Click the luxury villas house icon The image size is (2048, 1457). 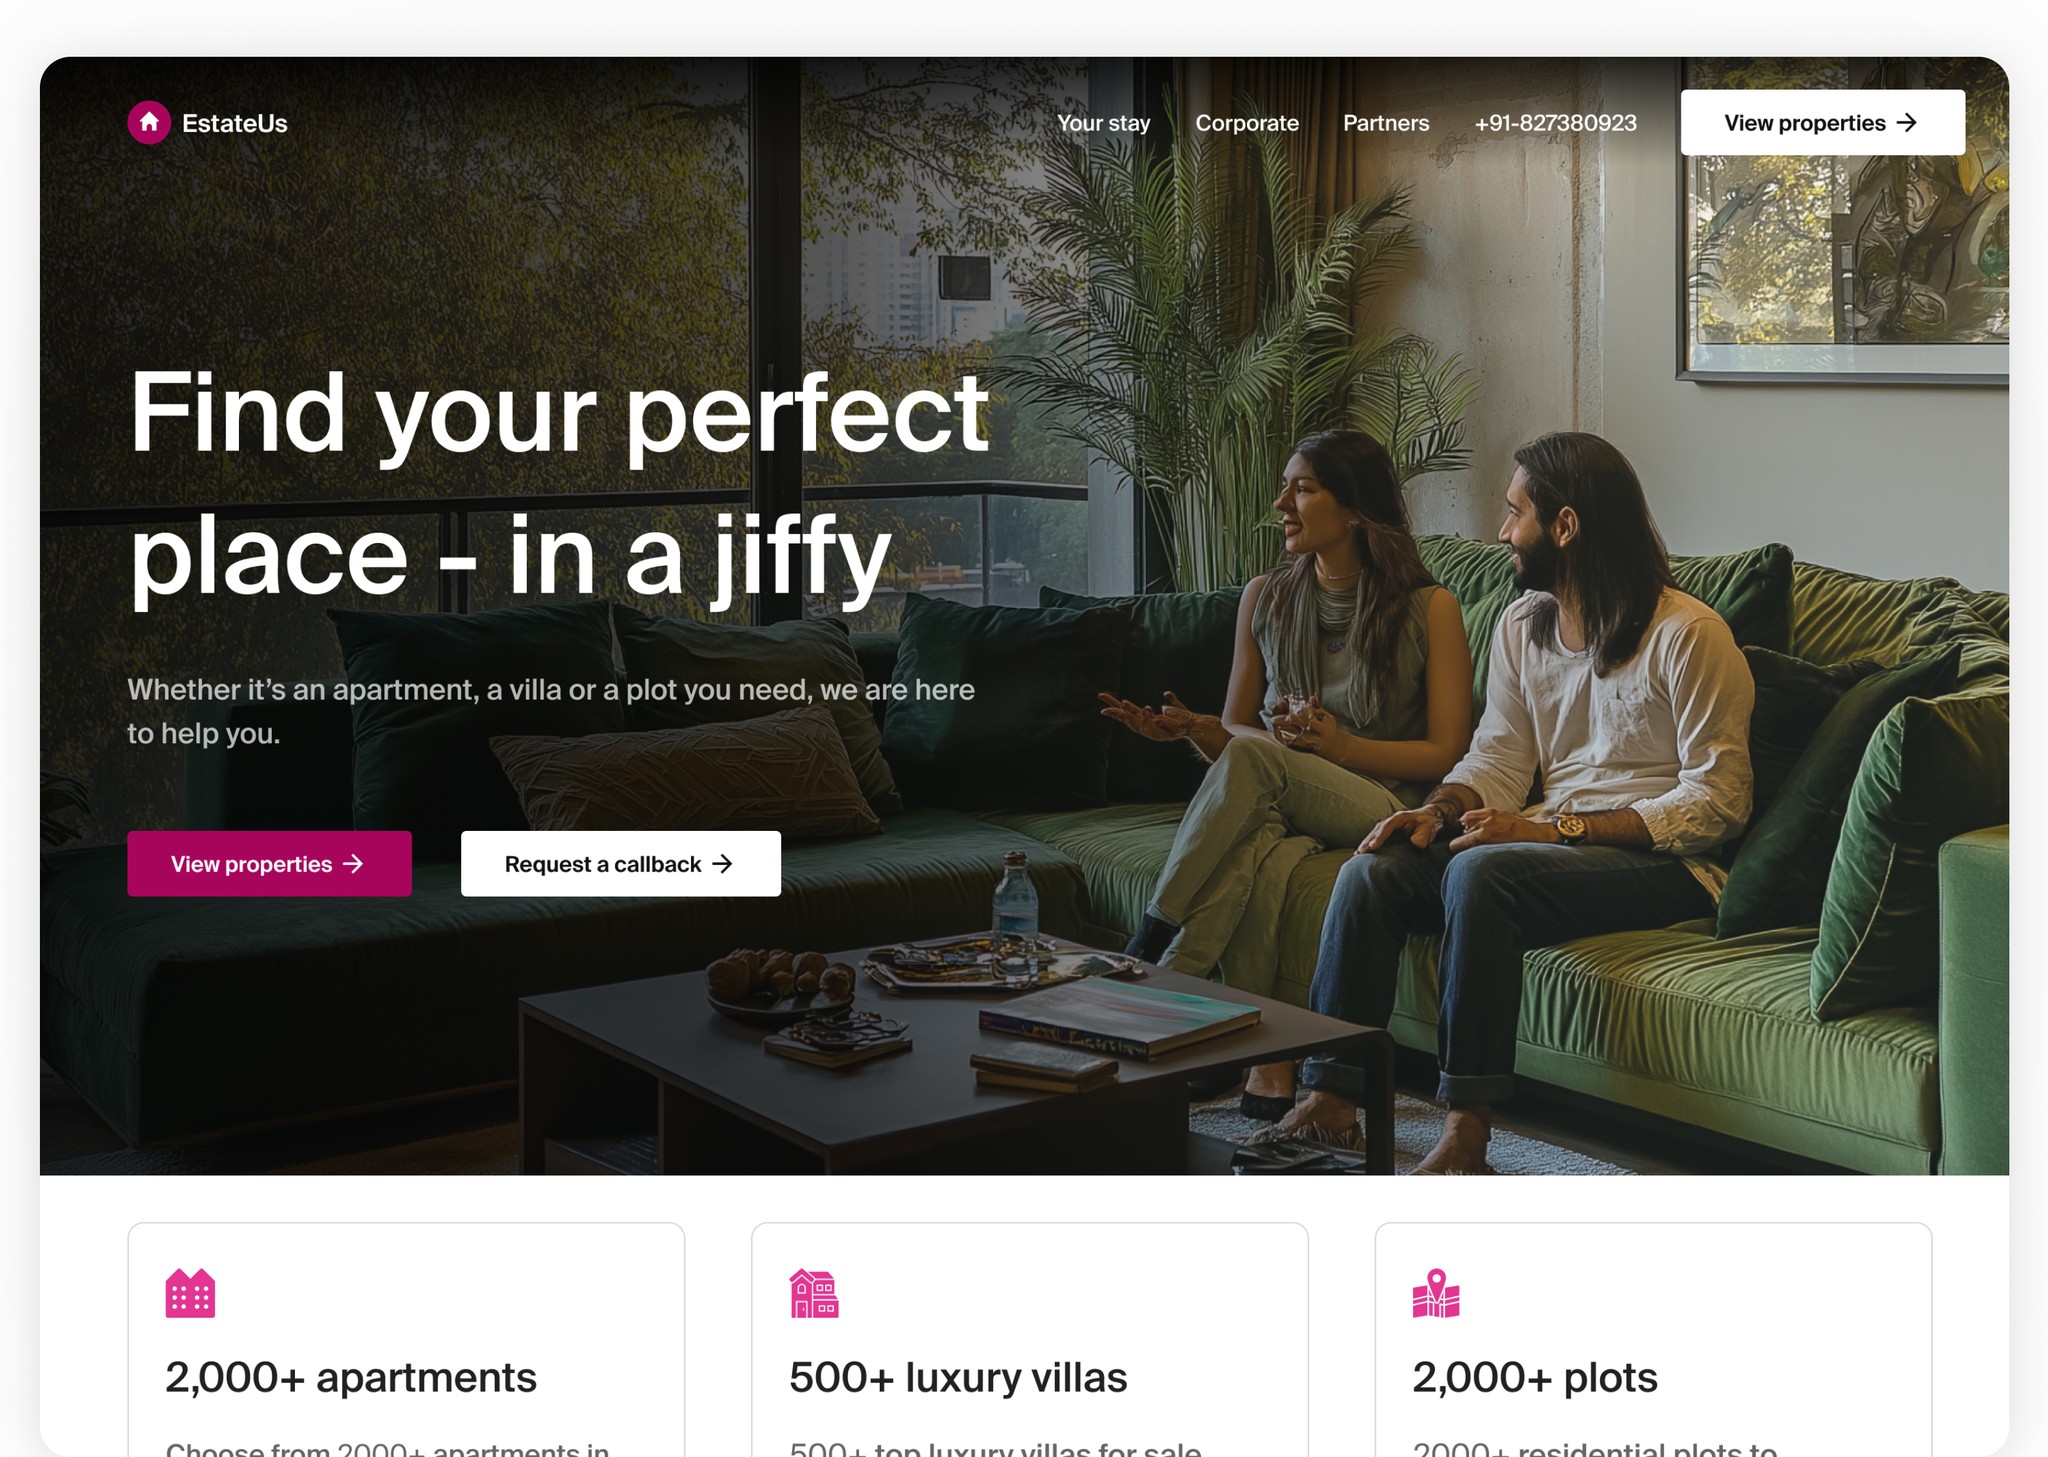click(x=814, y=1293)
